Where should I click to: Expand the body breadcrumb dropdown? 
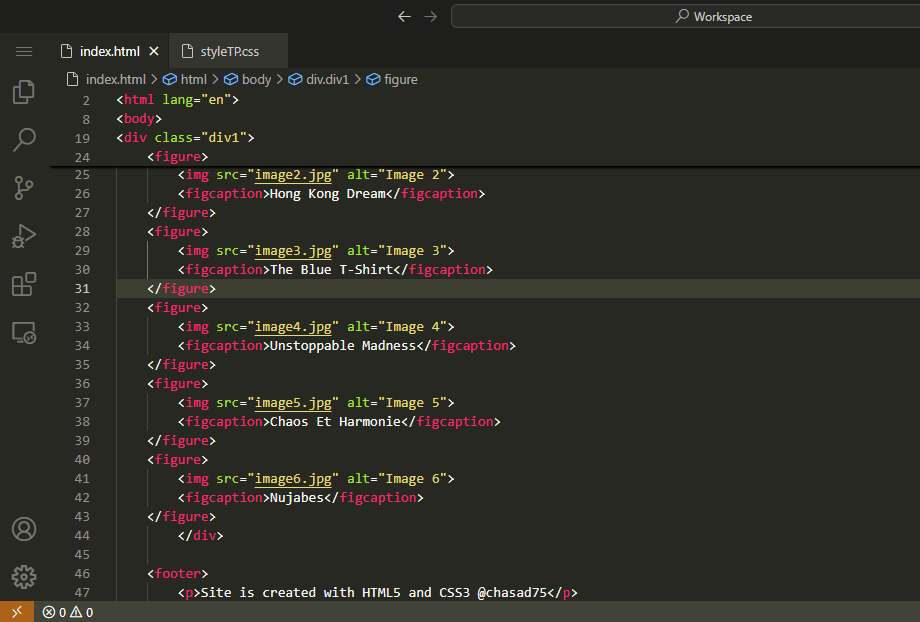[256, 80]
